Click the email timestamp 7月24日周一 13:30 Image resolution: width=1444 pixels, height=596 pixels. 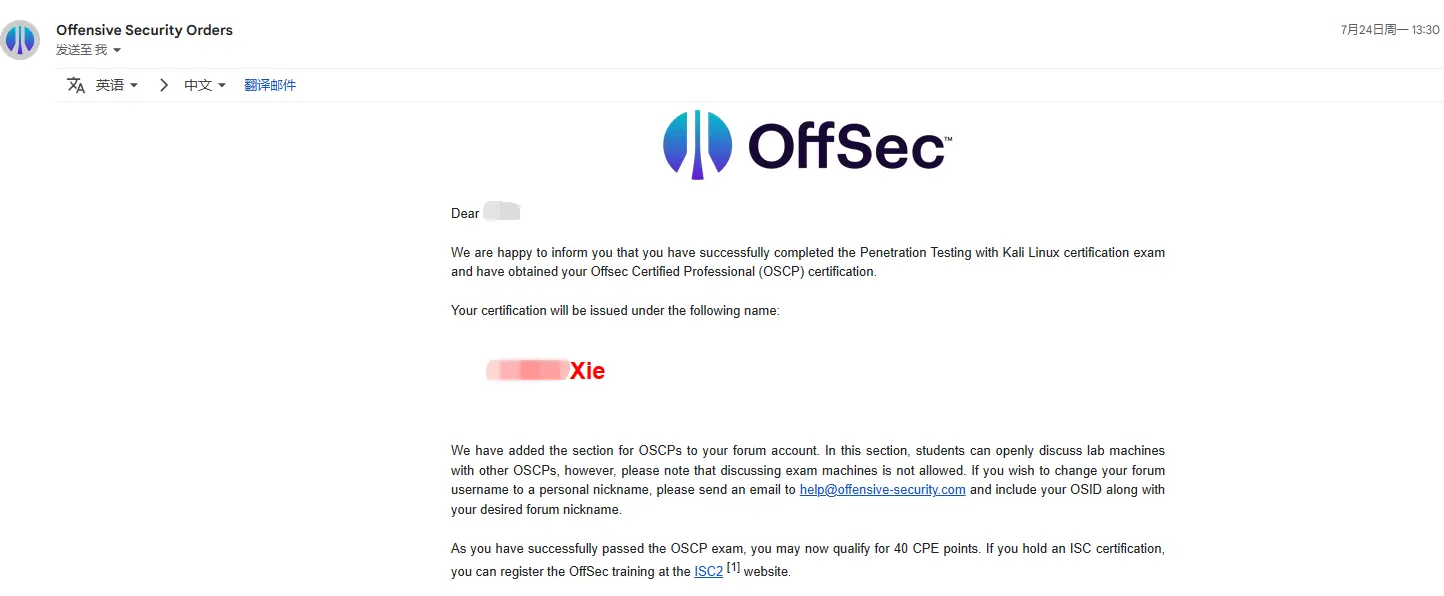pyautogui.click(x=1389, y=30)
